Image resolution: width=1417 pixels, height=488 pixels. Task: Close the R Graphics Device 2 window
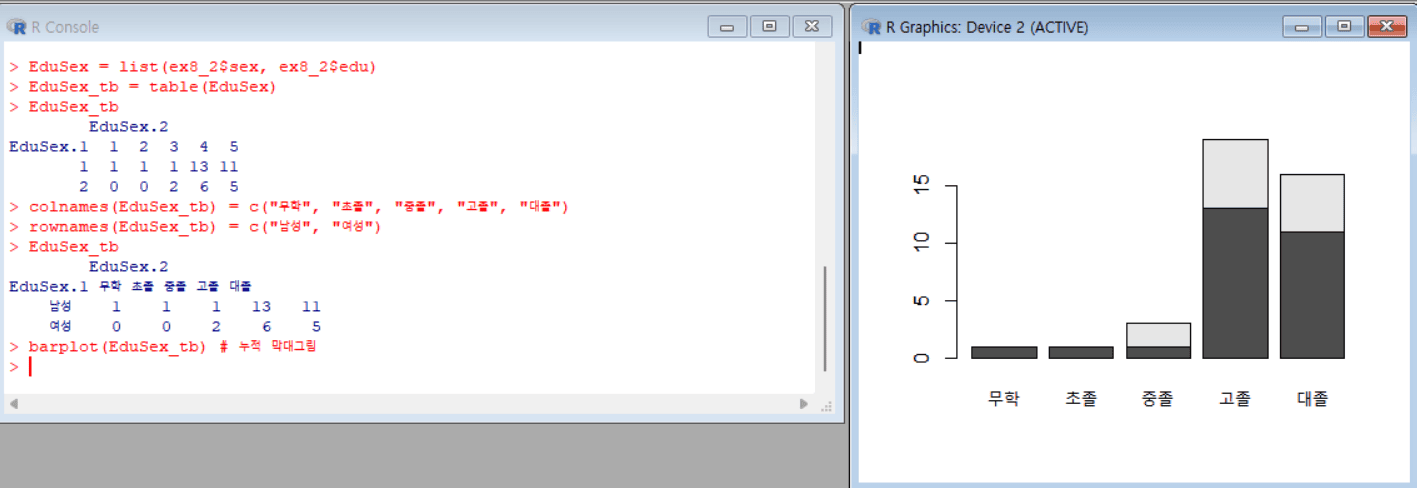pyautogui.click(x=1386, y=27)
